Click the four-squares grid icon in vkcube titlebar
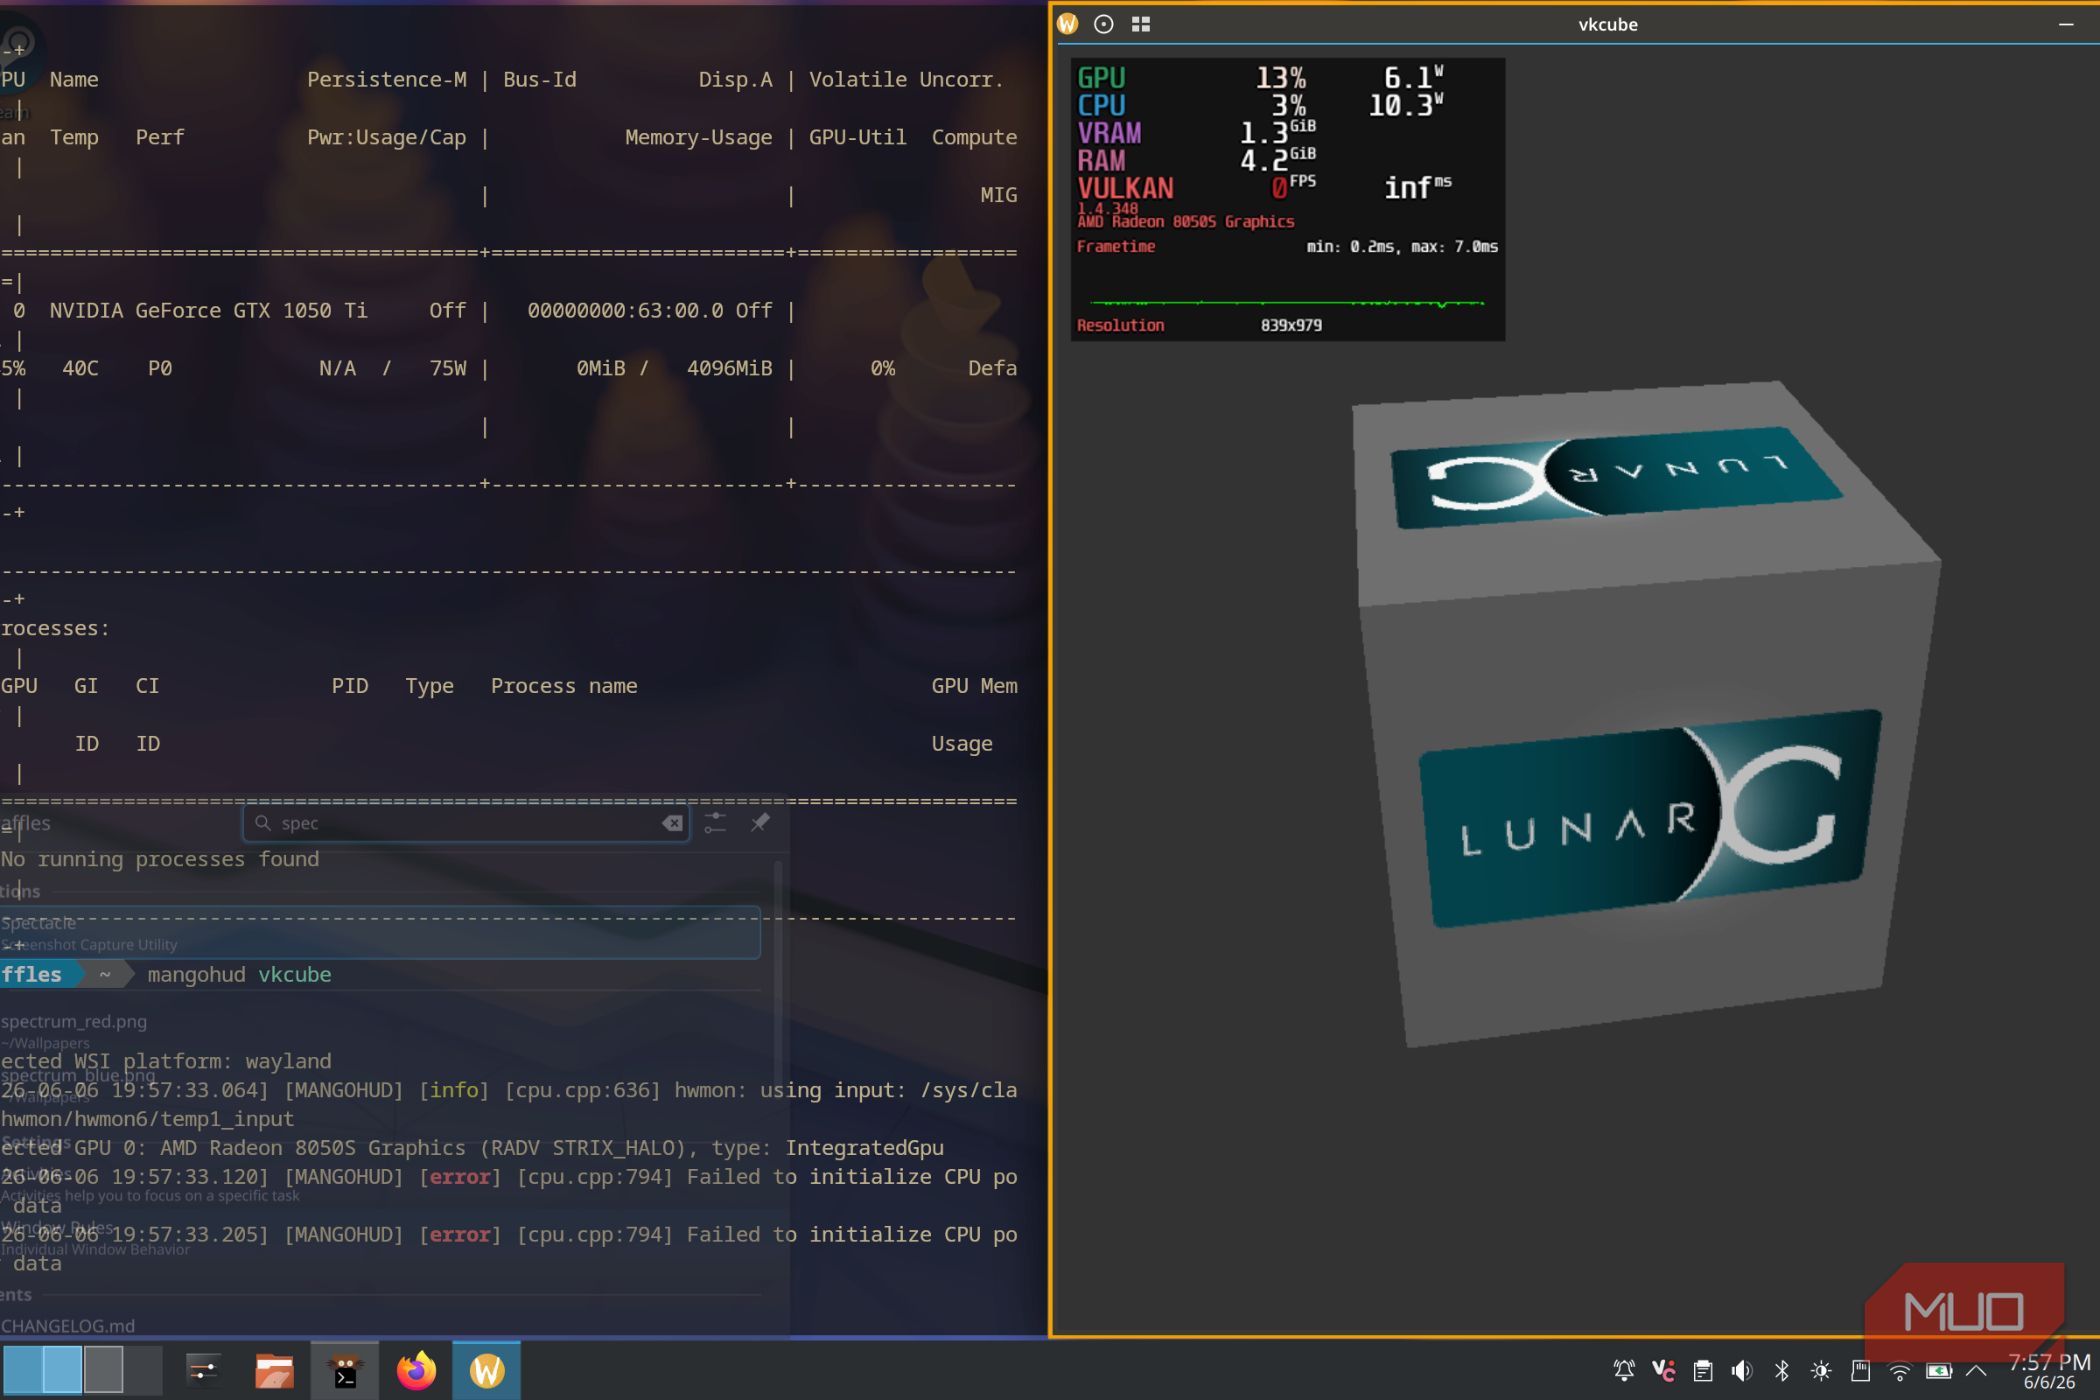The width and height of the screenshot is (2100, 1400). click(x=1141, y=24)
